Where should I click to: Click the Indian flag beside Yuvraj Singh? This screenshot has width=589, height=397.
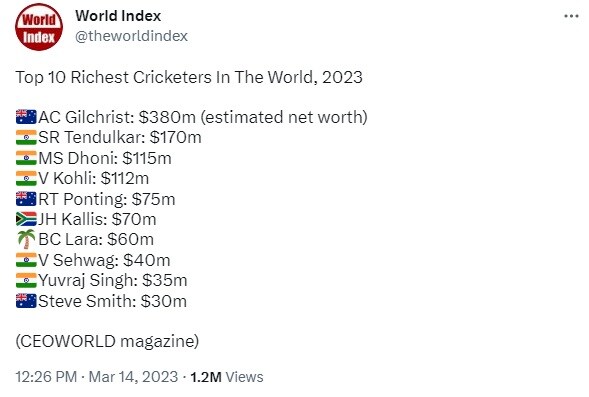(26, 281)
